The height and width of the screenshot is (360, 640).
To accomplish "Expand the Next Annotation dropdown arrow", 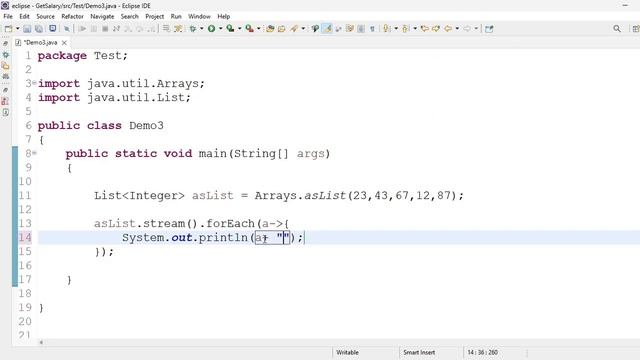I will point(396,29).
